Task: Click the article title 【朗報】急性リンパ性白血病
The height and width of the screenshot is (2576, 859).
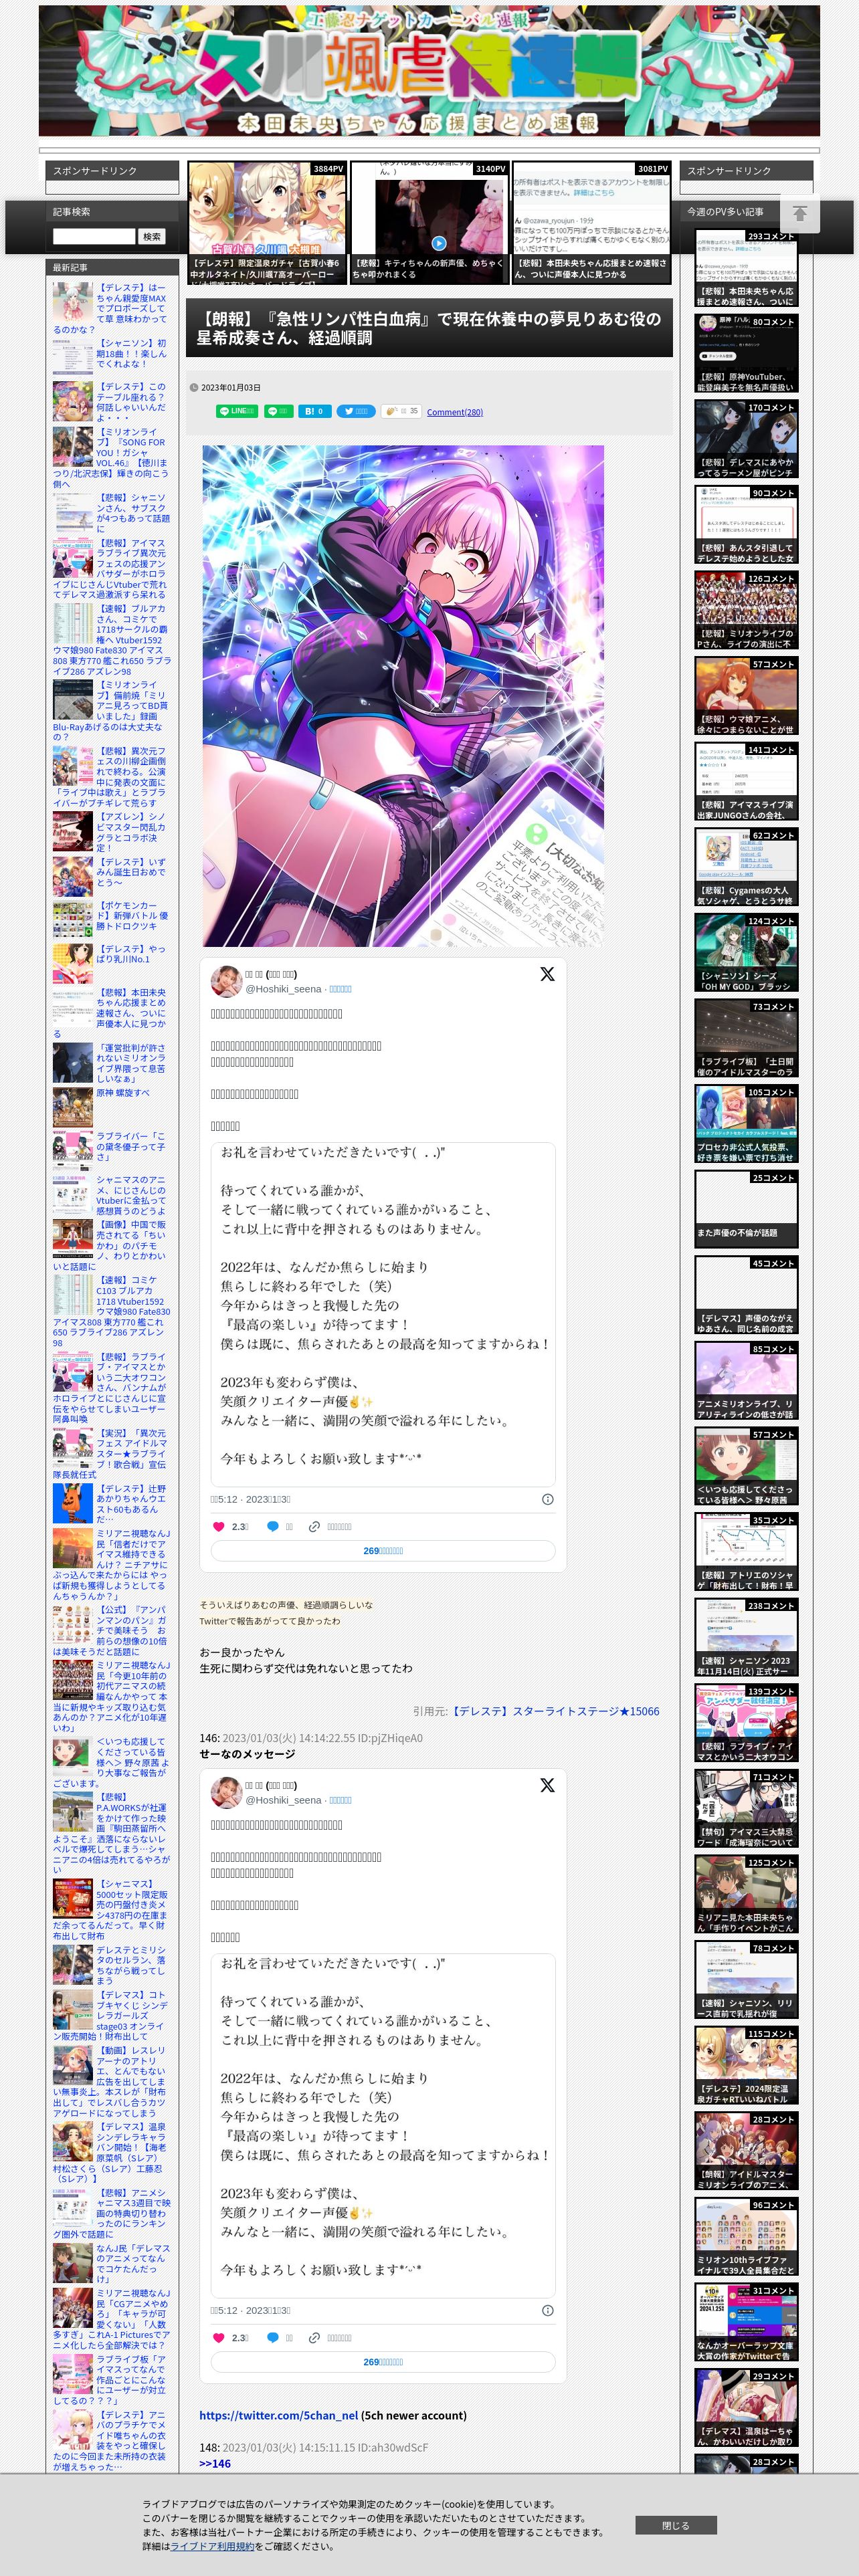Action: click(428, 328)
